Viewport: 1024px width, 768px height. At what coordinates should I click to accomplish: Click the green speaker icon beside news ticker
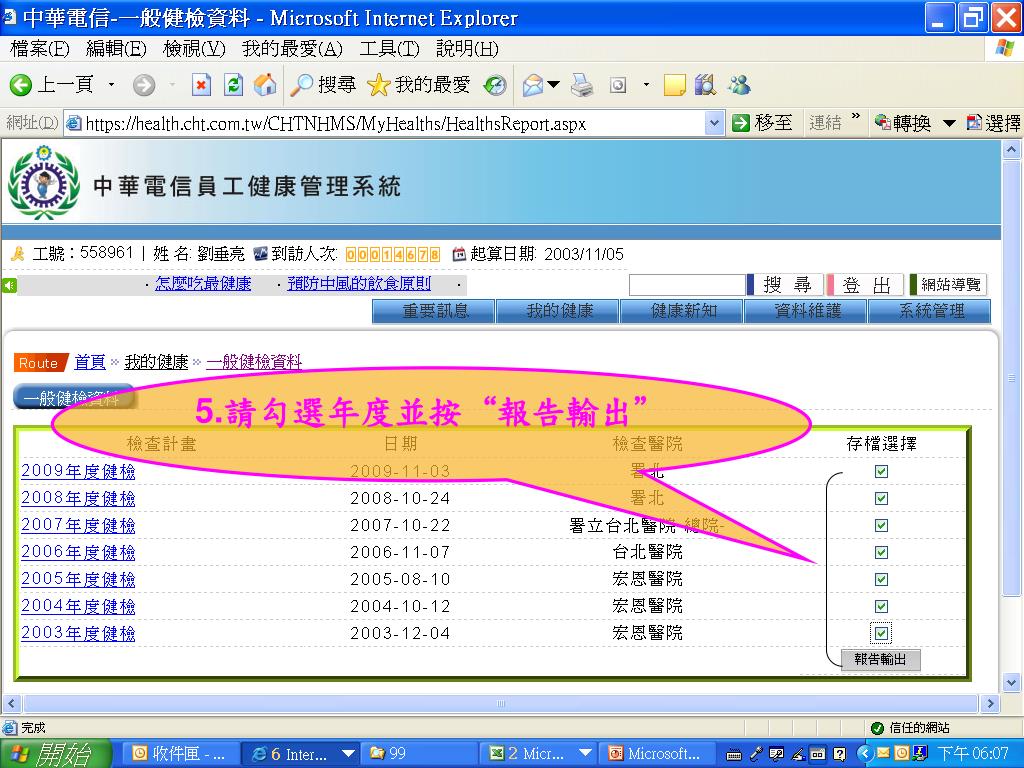9,285
